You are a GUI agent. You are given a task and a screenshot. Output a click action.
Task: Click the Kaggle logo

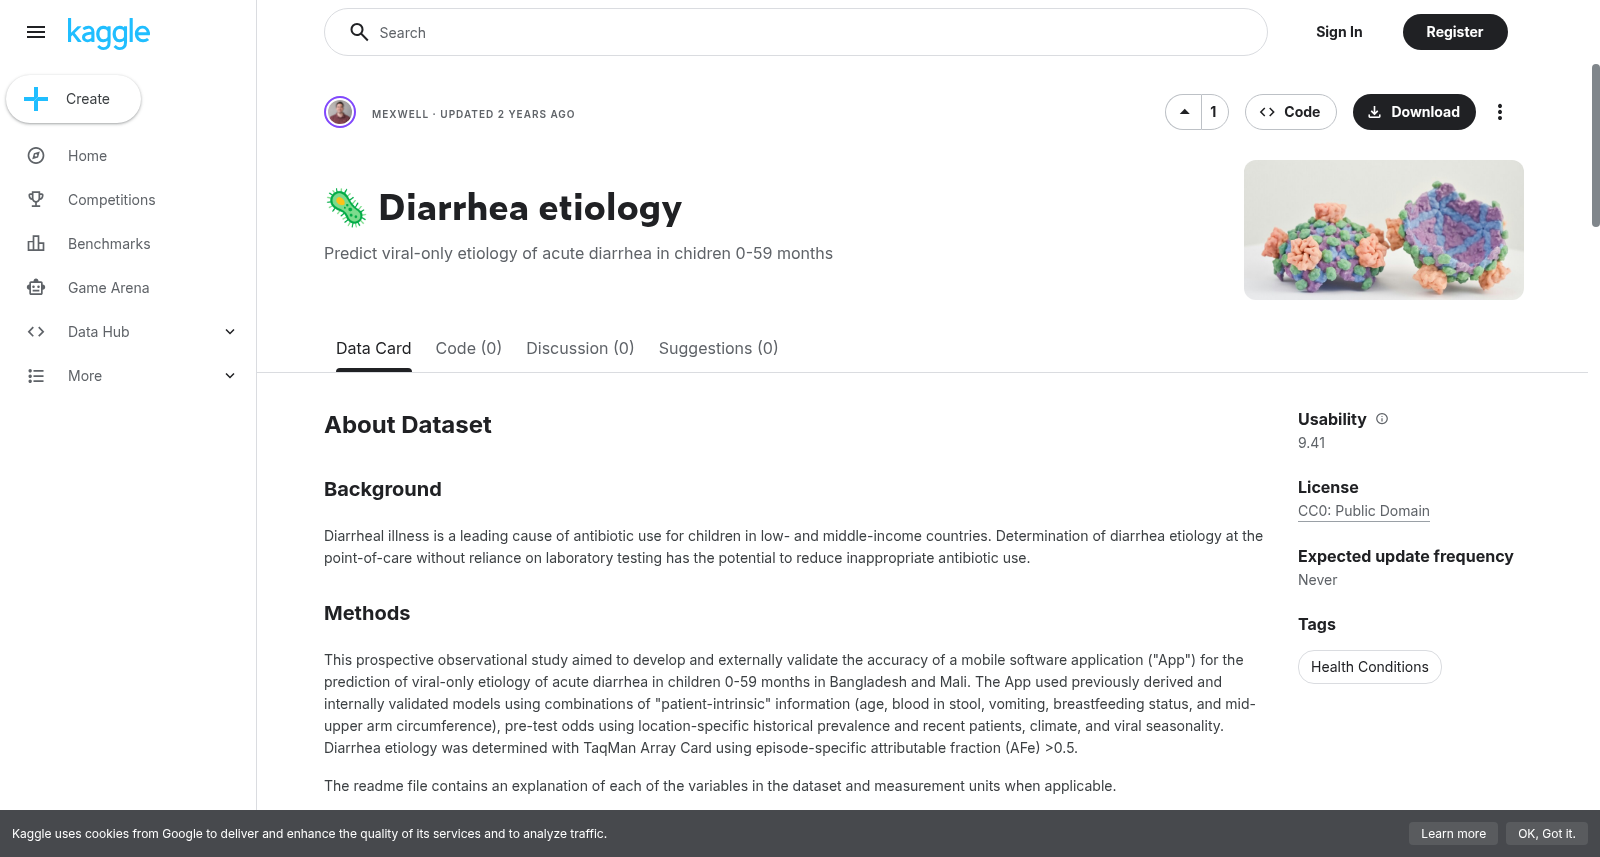point(108,33)
